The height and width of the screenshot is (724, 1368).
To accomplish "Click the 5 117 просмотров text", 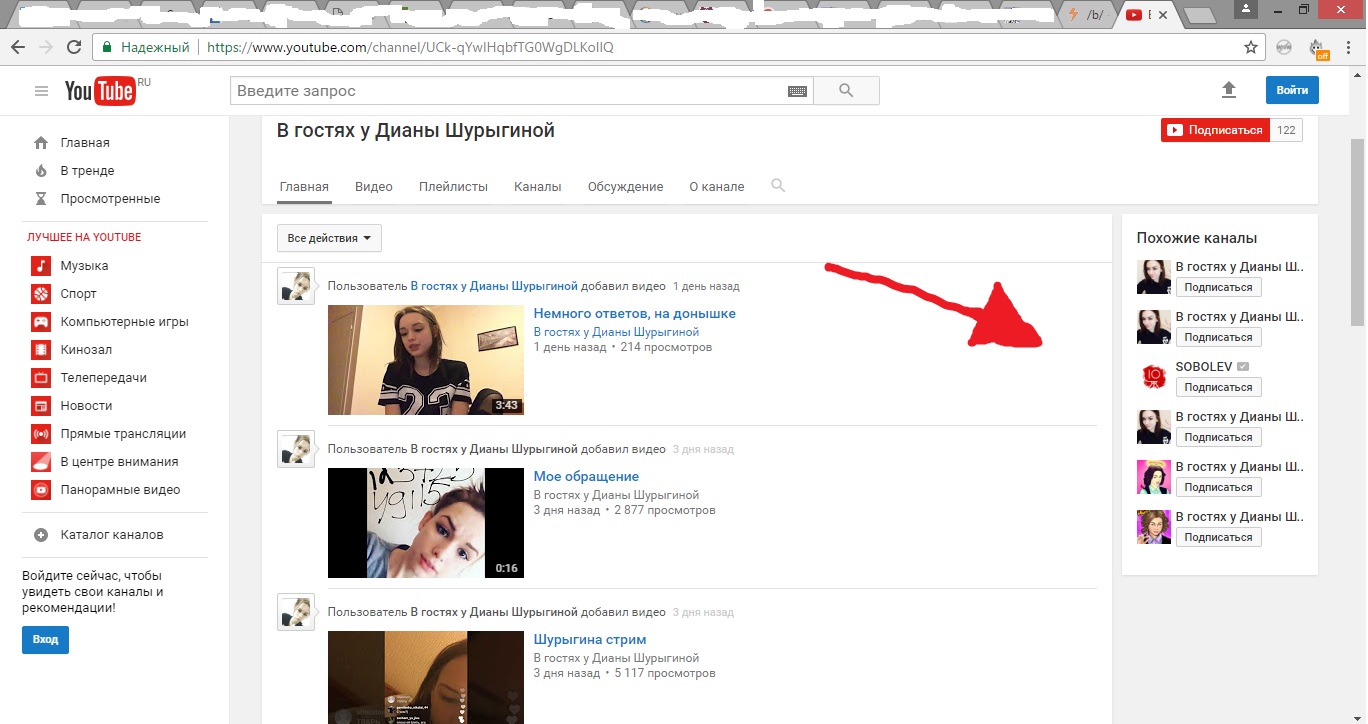I will [x=665, y=673].
